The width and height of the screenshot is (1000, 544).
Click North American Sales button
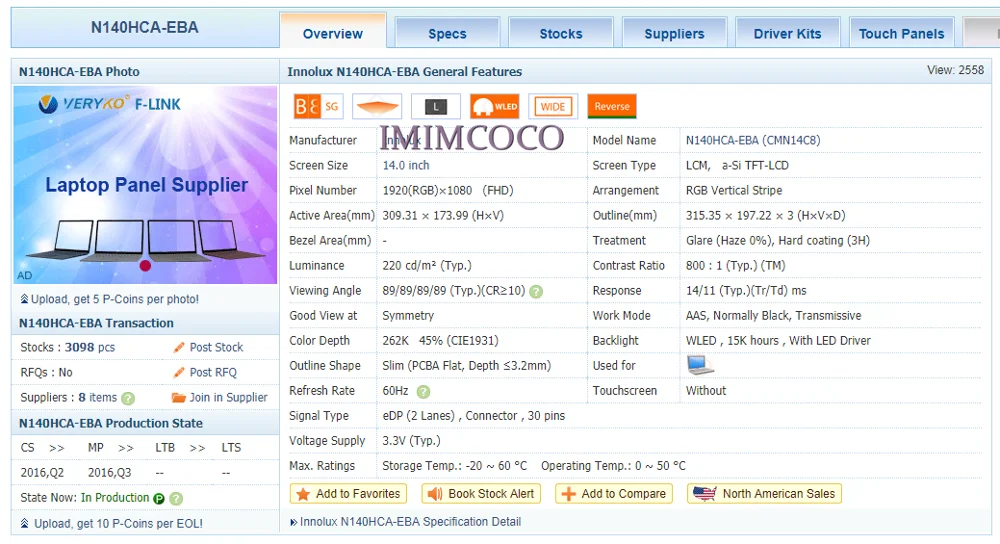[x=764, y=494]
